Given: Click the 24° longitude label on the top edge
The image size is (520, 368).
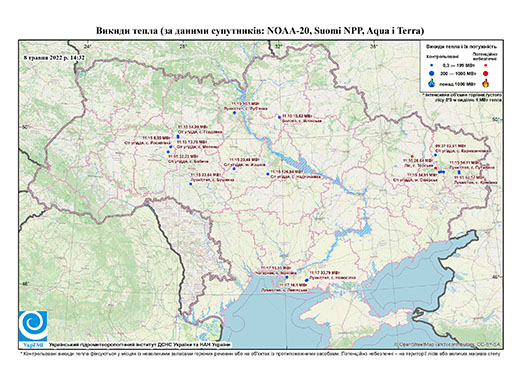Looking at the screenshot, I should (87, 46).
